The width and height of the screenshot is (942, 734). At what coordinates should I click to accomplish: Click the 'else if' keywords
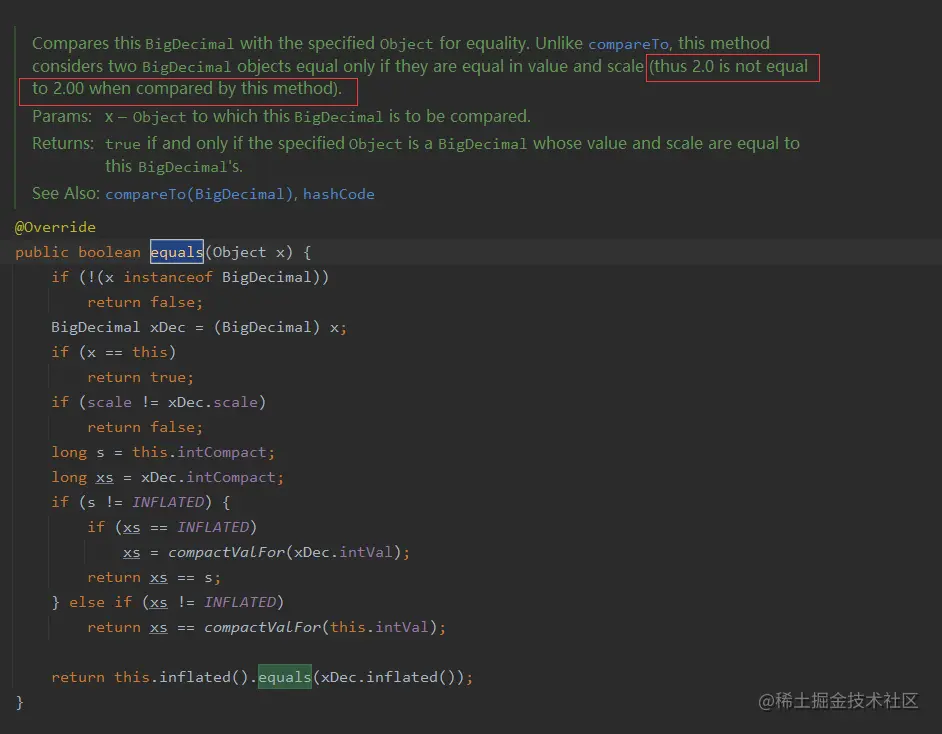click(x=100, y=602)
